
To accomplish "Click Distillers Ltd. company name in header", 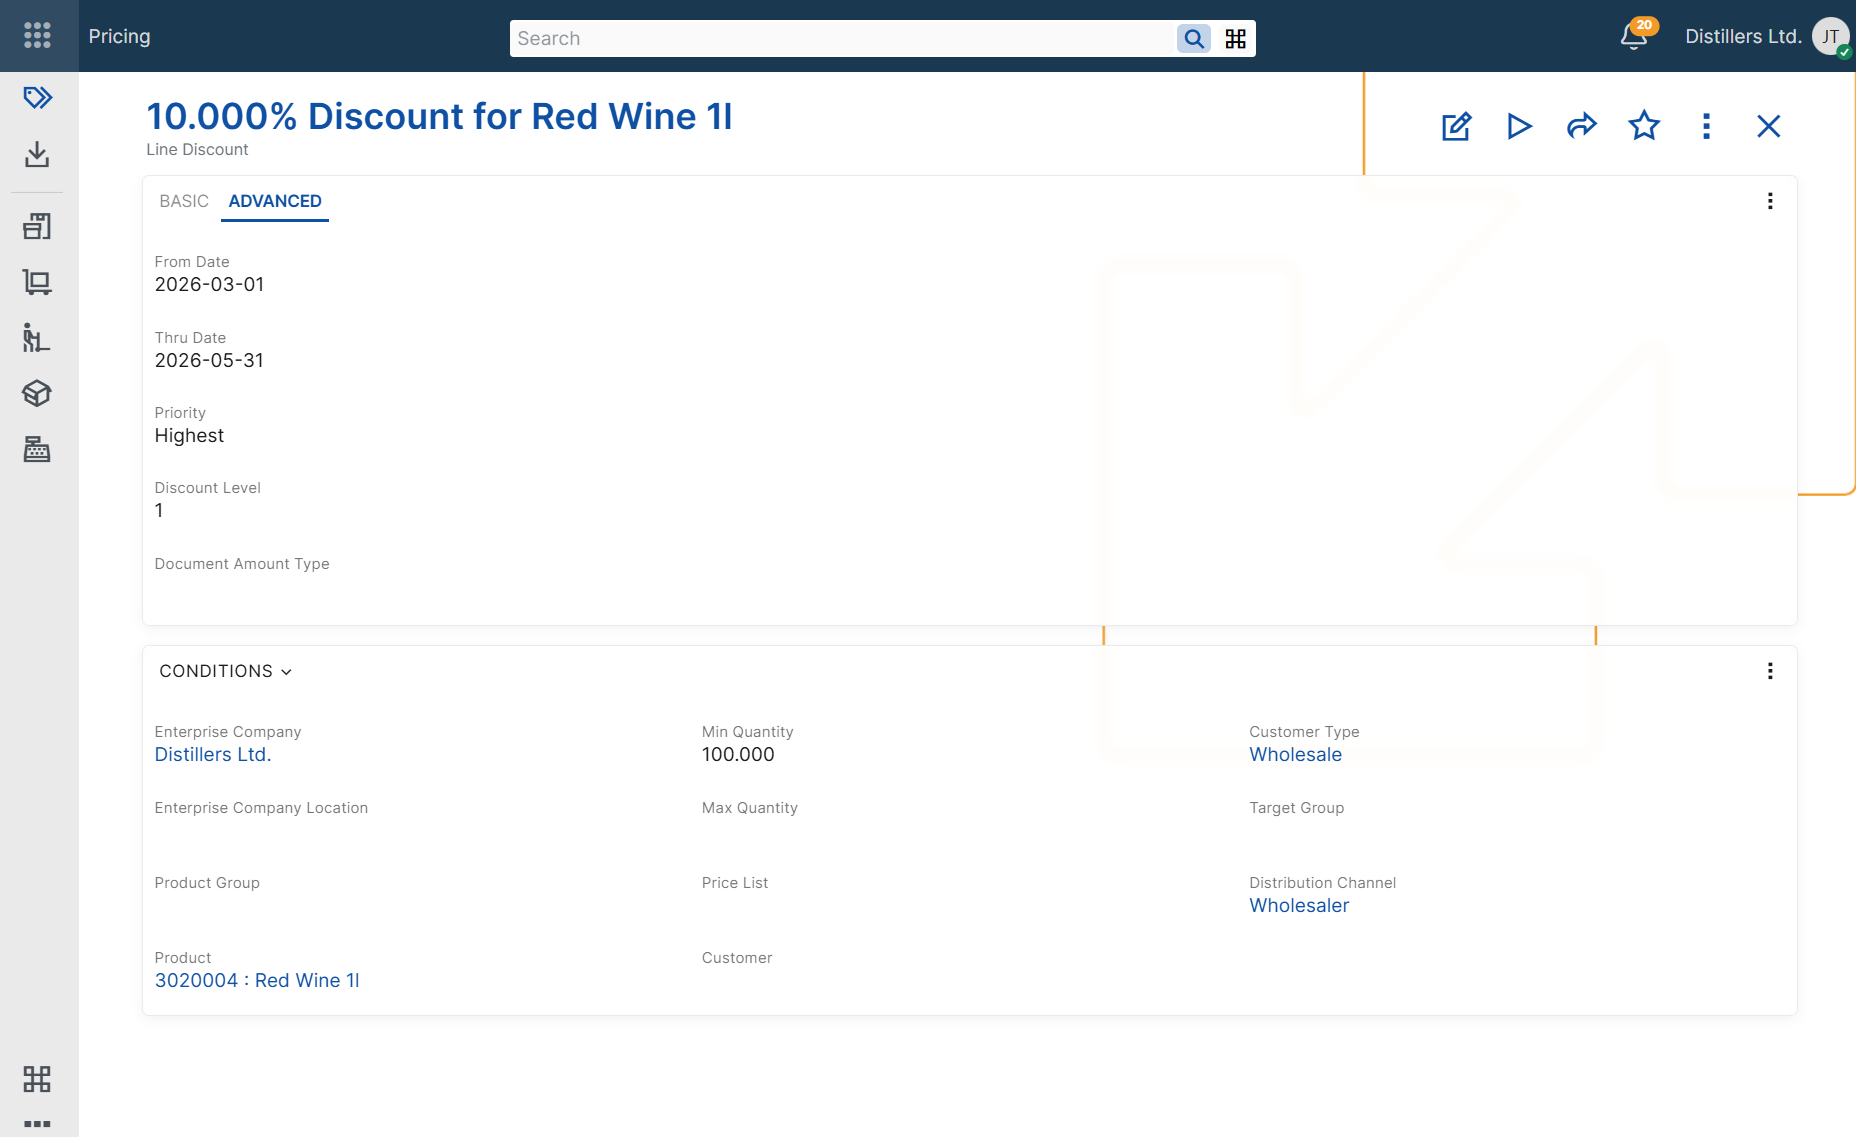I will tap(1743, 37).
